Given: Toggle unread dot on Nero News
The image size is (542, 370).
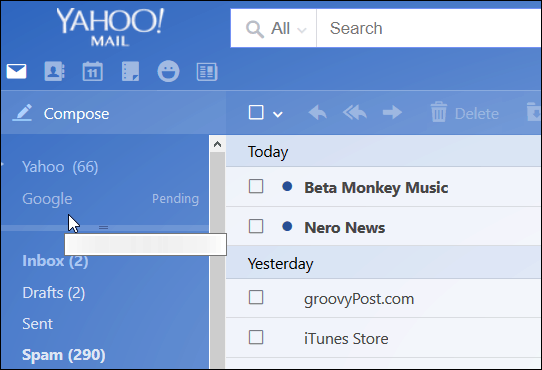Looking at the screenshot, I should [287, 226].
